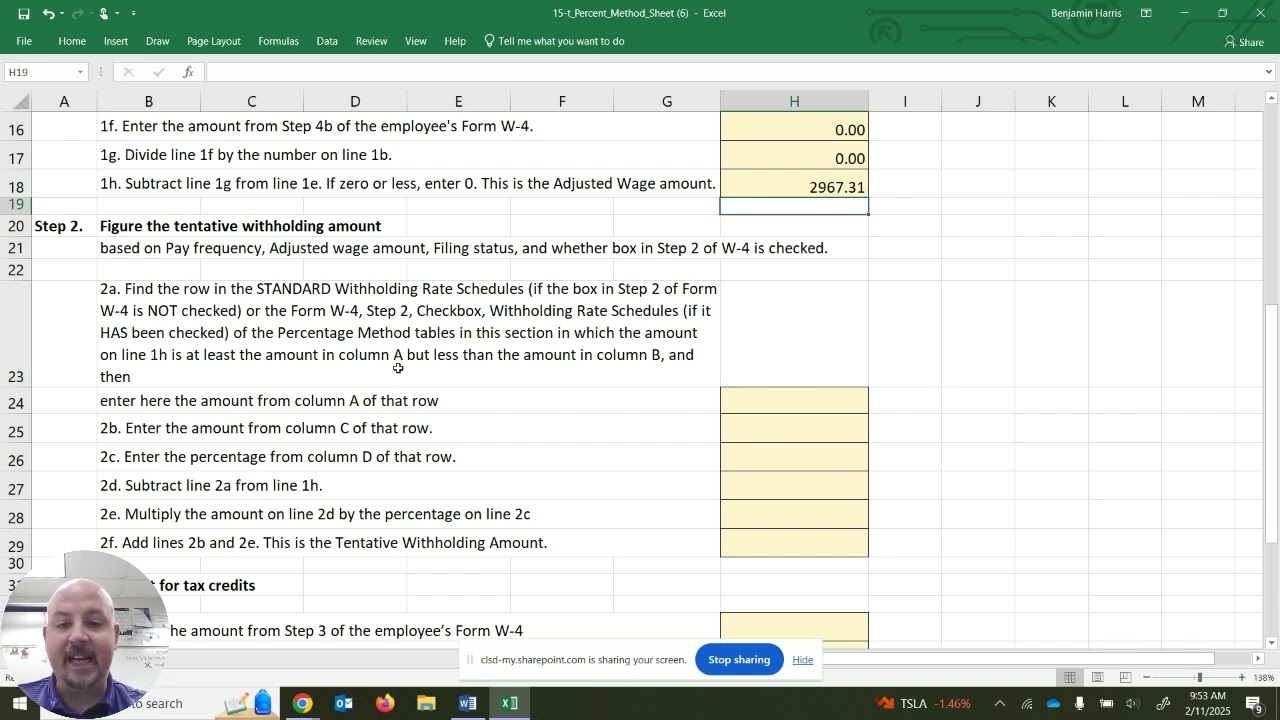The image size is (1280, 720).
Task: Open File Explorer from the taskbar
Action: click(x=426, y=704)
